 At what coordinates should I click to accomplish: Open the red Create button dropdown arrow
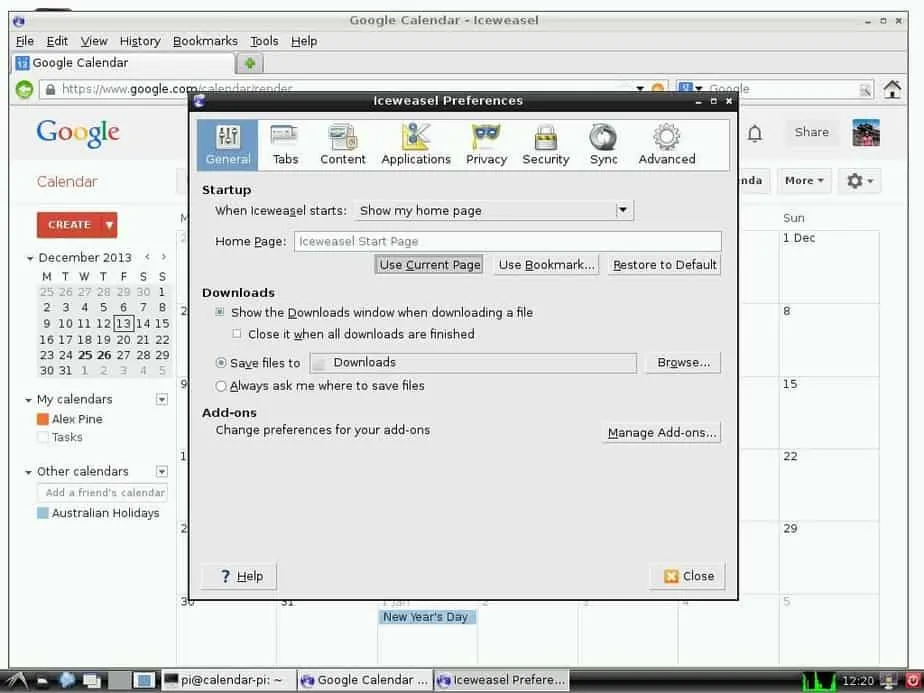click(x=109, y=225)
